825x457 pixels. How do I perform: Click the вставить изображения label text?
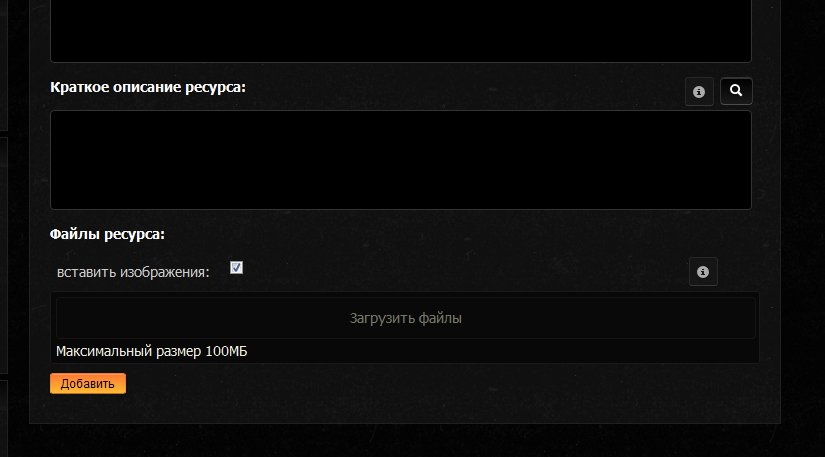133,272
